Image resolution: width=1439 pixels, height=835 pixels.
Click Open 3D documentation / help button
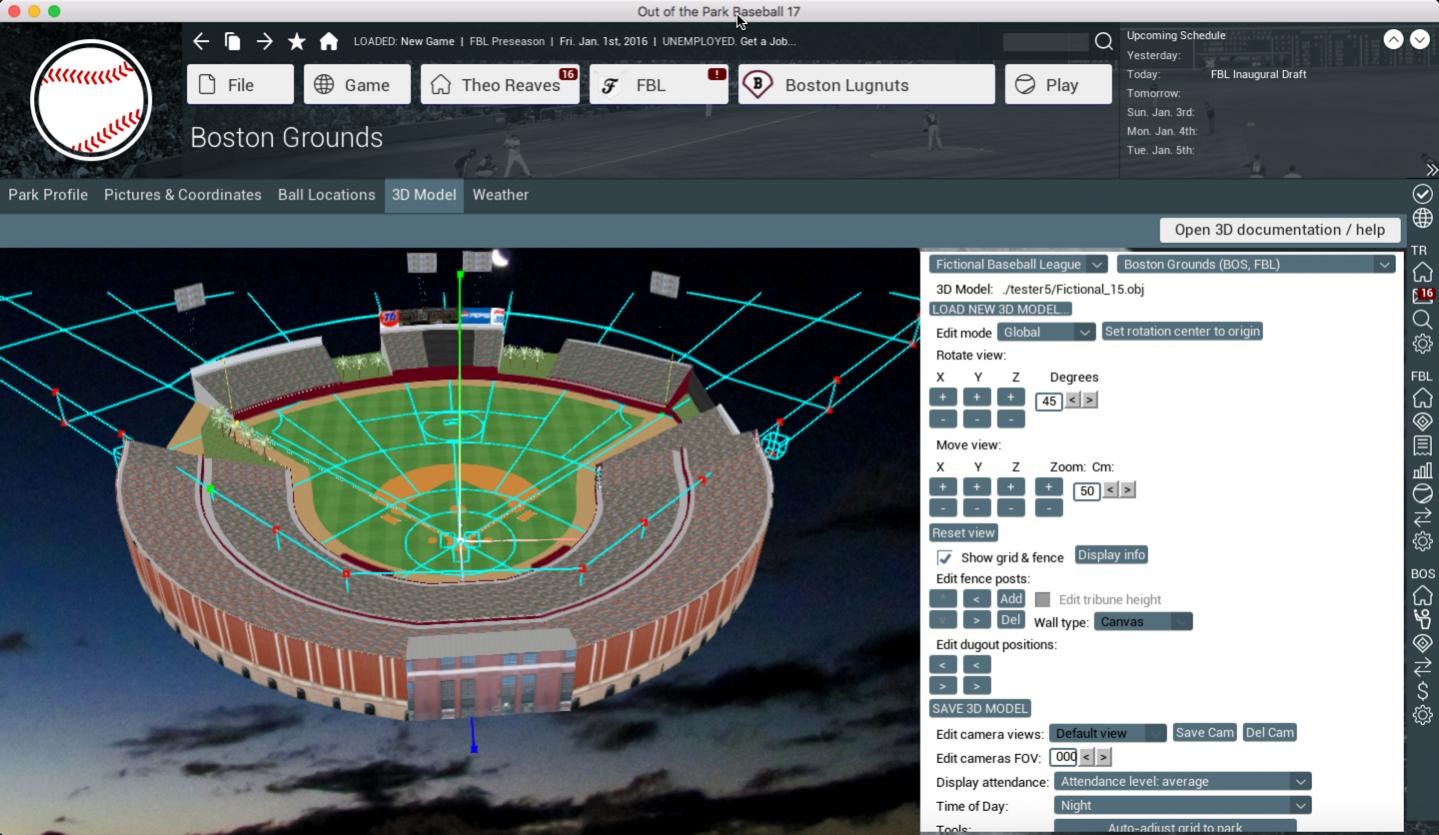1279,229
